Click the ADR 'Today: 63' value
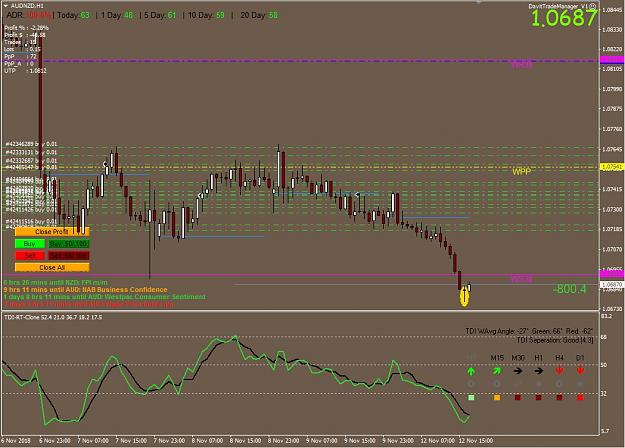The height and width of the screenshot is (448, 625). pos(73,15)
